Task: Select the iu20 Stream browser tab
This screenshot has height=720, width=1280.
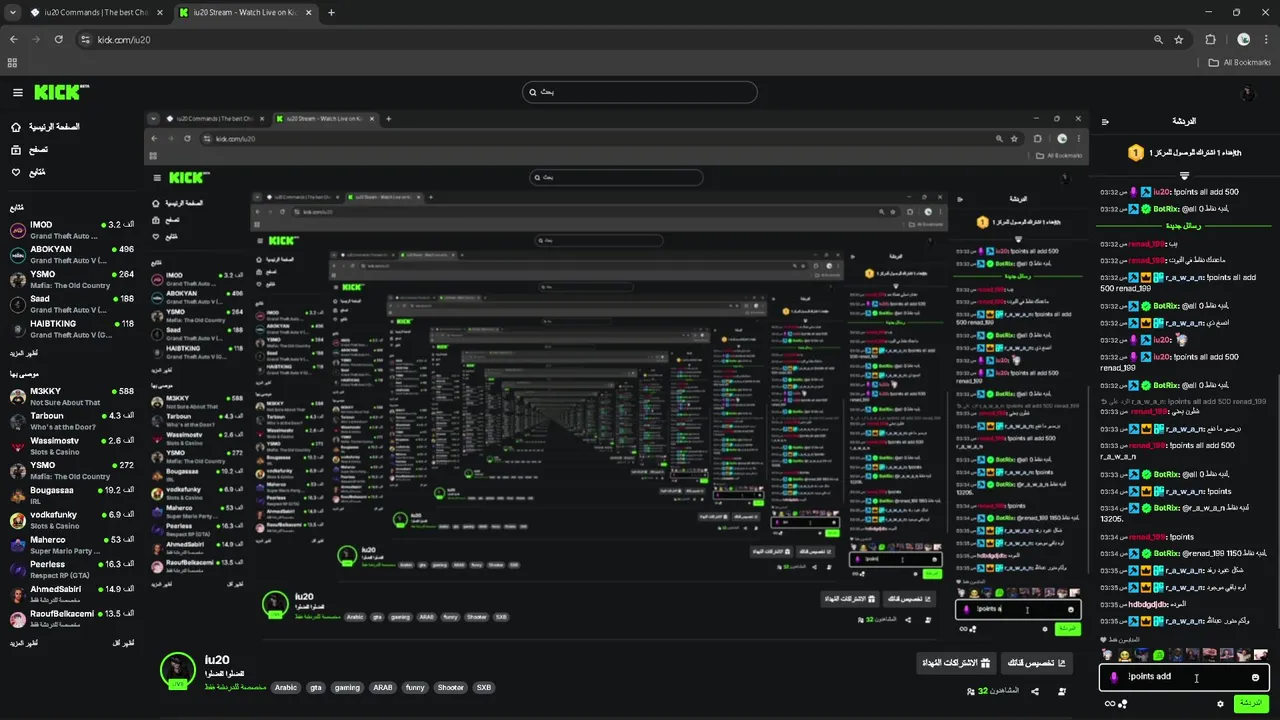Action: point(244,13)
